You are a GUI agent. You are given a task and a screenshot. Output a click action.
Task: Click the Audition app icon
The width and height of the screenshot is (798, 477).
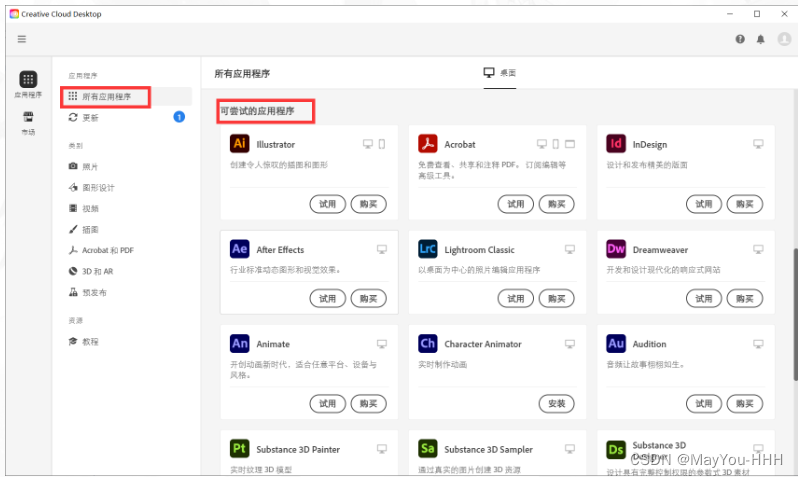click(x=616, y=344)
